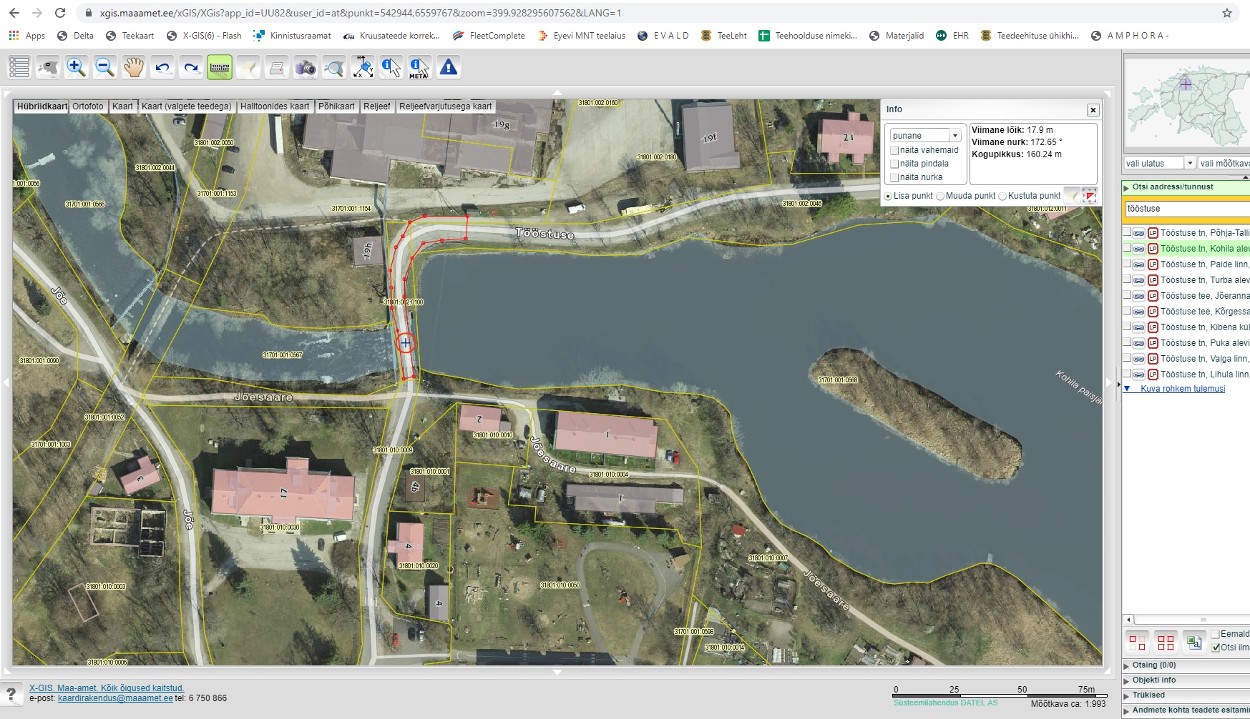Select the 'Muuda punkt' radio button

(939, 196)
